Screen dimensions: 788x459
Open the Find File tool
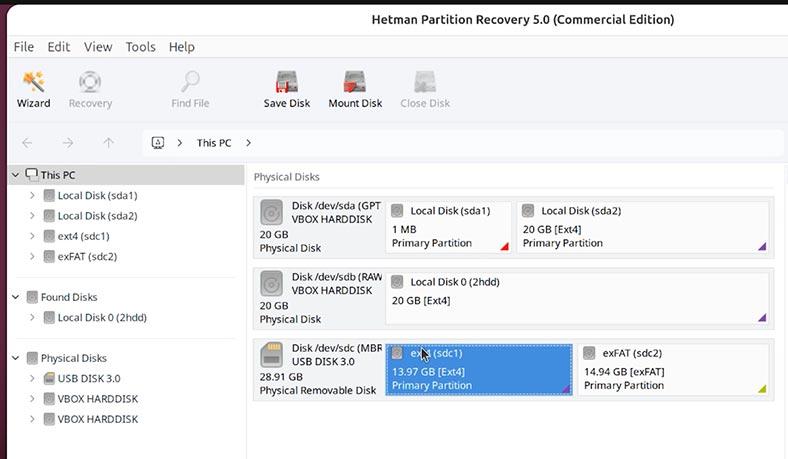190,89
